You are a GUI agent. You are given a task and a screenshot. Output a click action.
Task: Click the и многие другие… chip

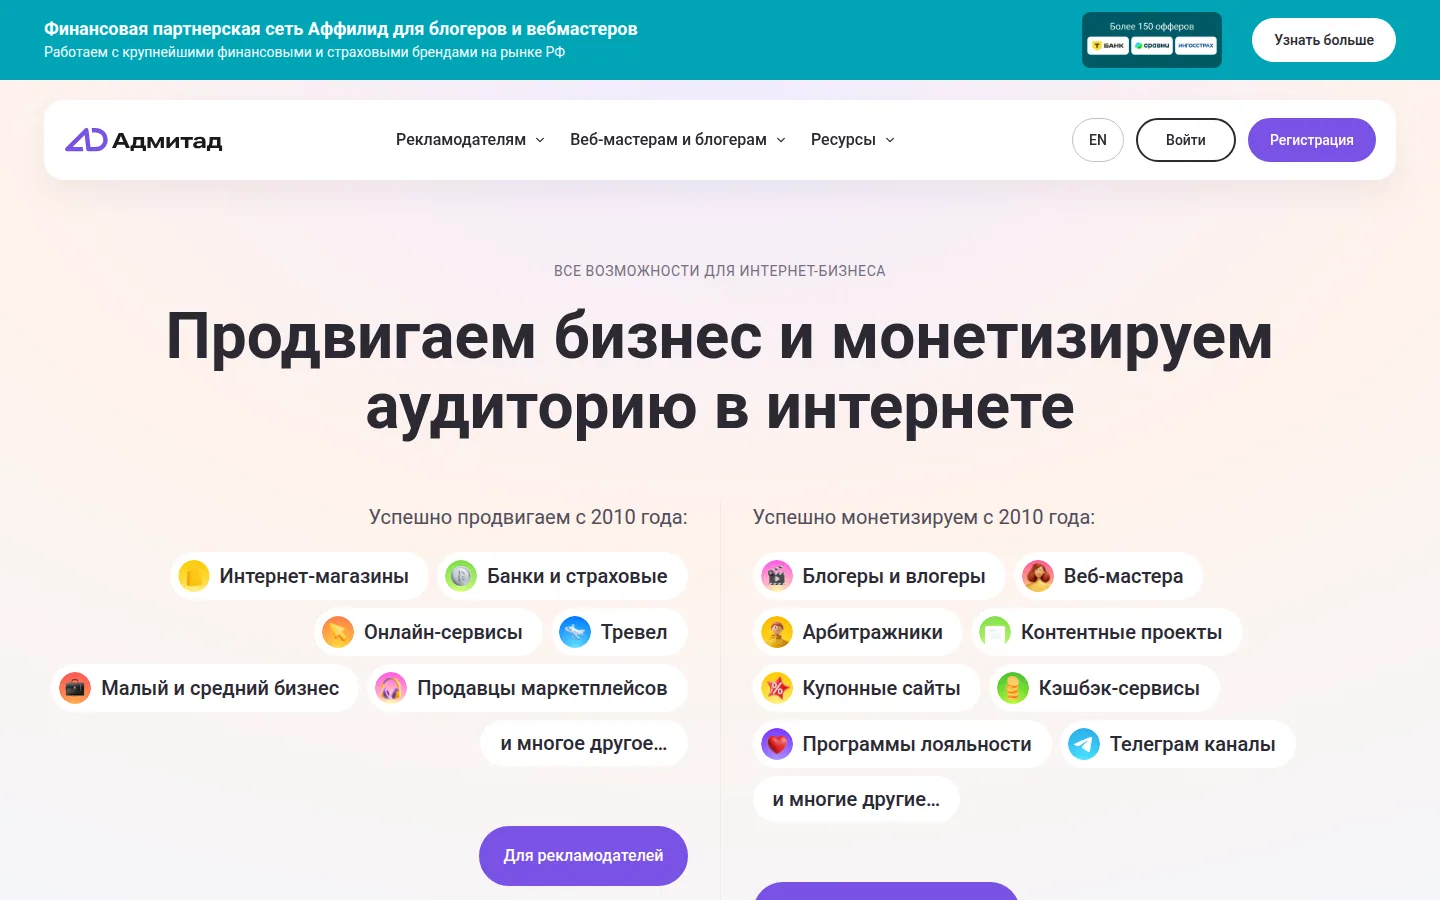pyautogui.click(x=856, y=800)
